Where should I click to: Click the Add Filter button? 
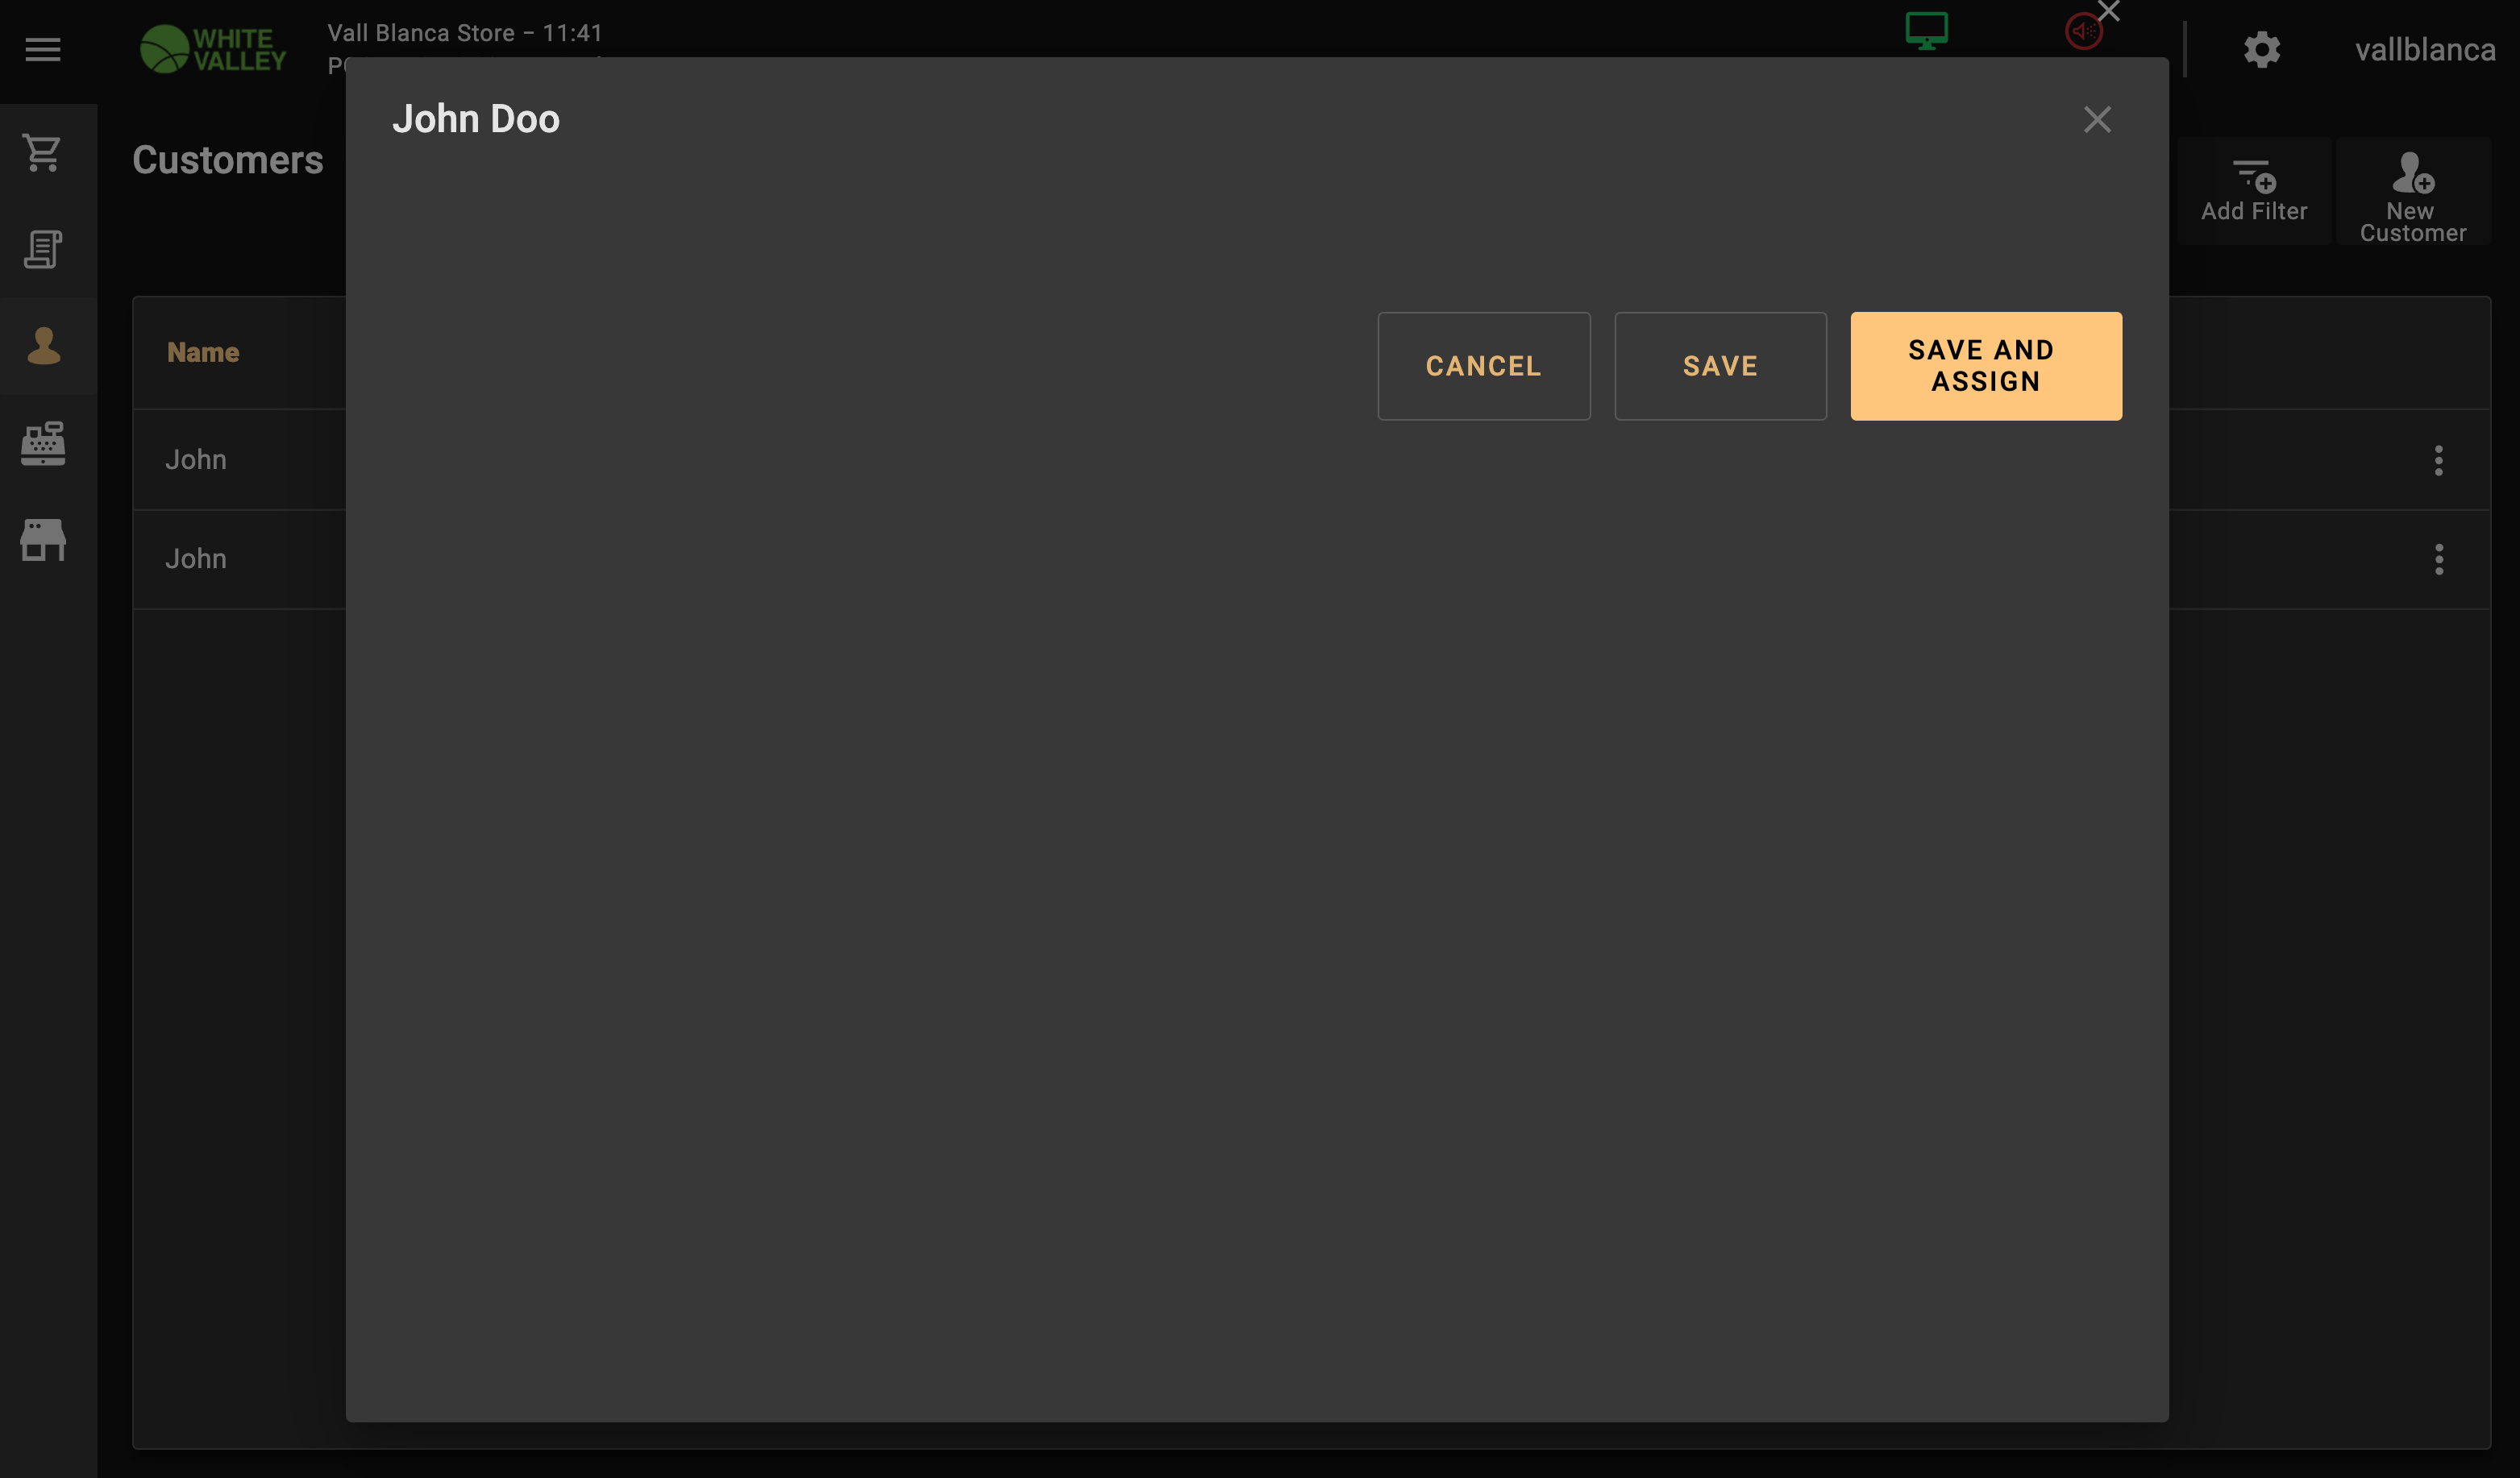tap(2254, 191)
